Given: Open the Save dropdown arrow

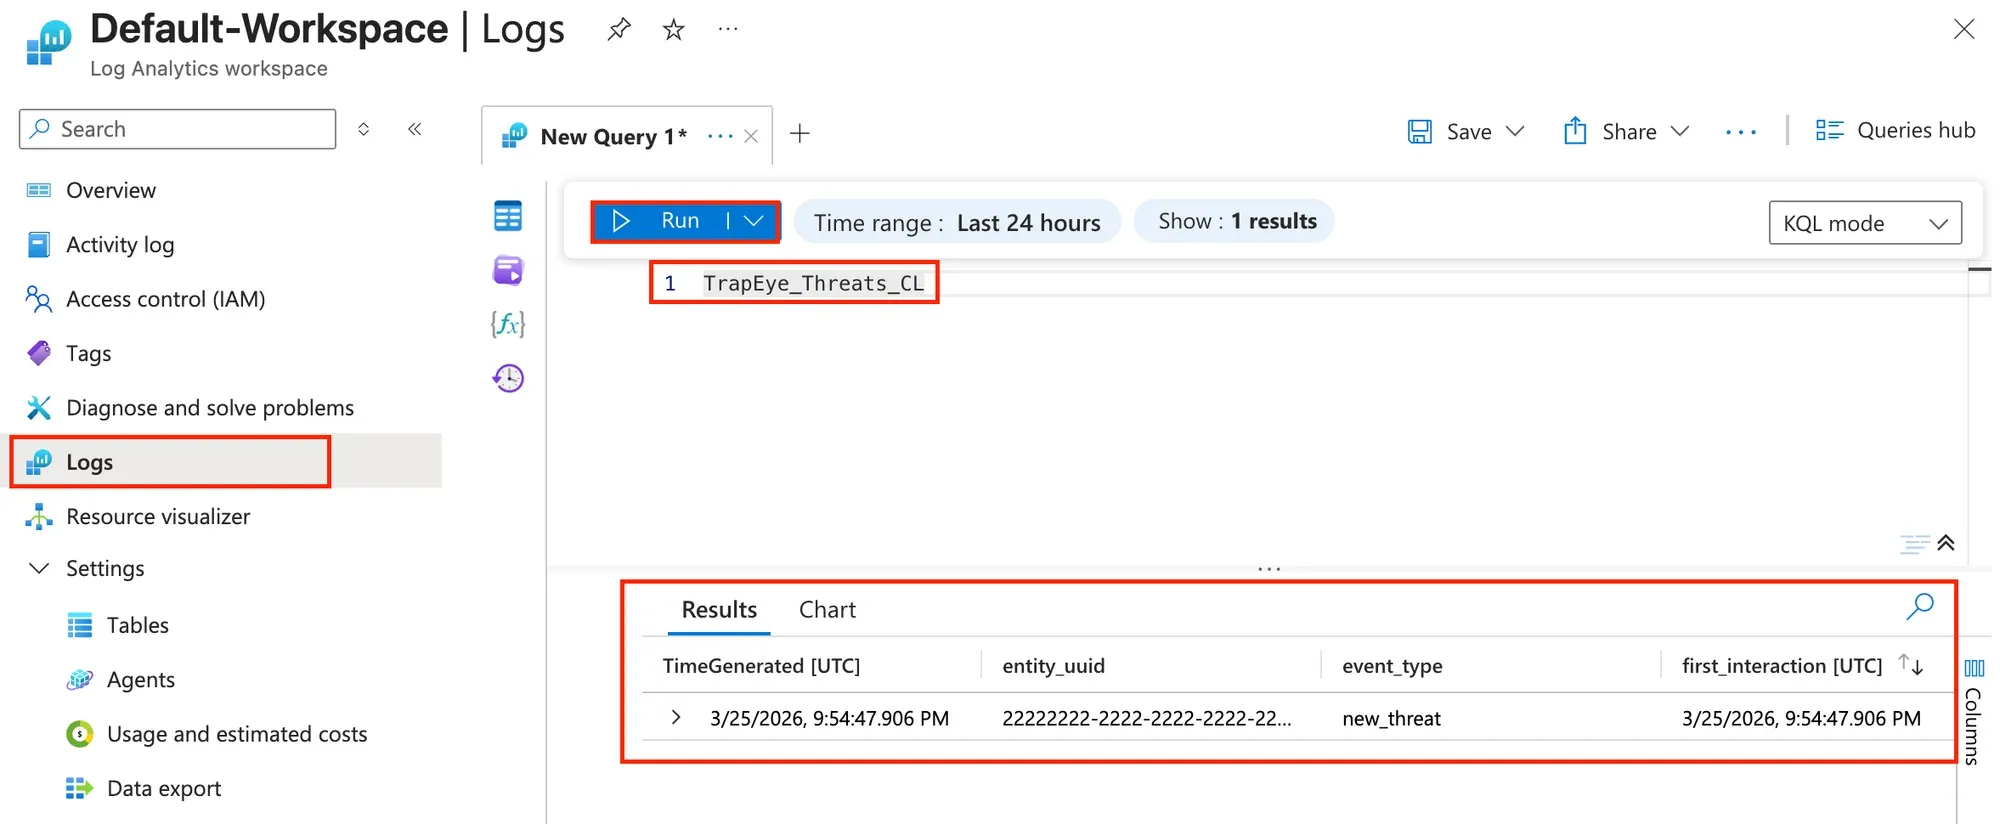Looking at the screenshot, I should pos(1515,131).
